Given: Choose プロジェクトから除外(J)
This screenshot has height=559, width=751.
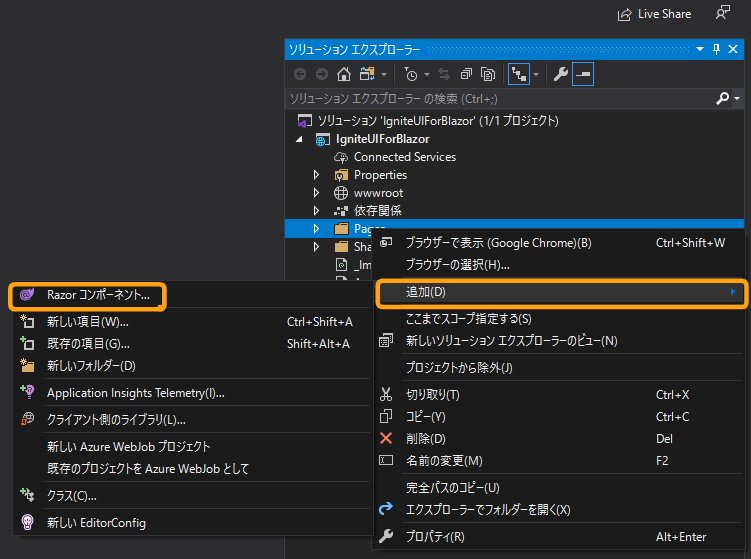Looking at the screenshot, I should click(558, 368).
